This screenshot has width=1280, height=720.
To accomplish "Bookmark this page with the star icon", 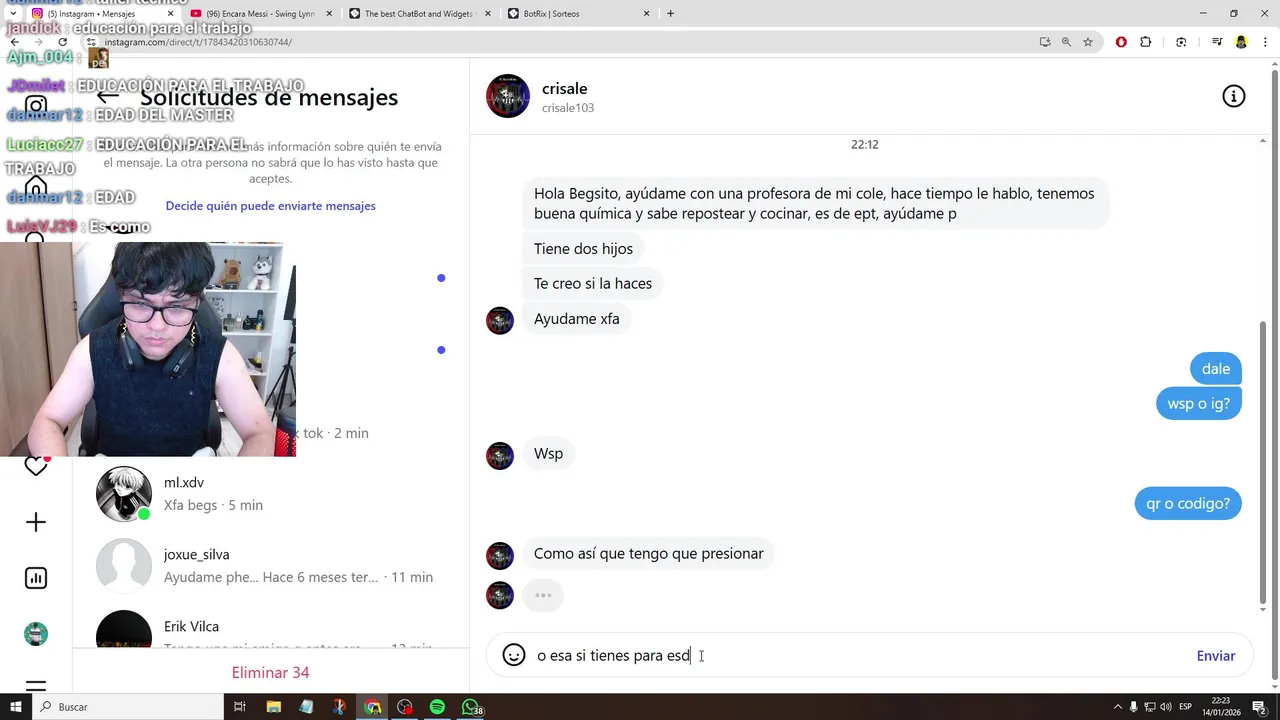I will click(x=1088, y=42).
